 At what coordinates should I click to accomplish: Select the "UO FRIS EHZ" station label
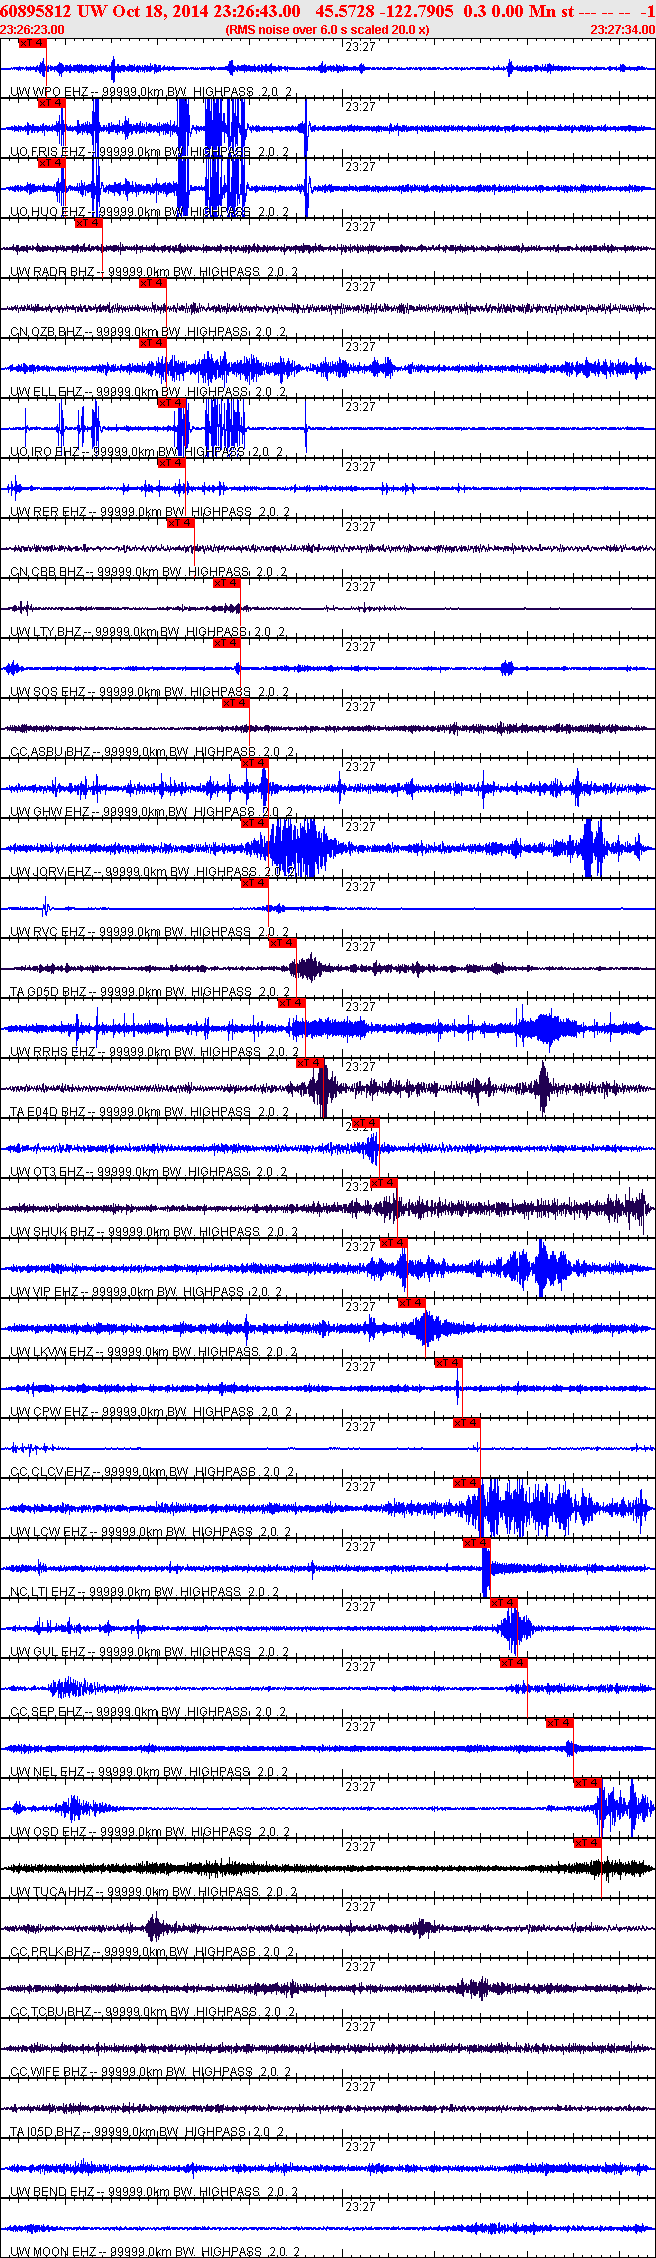coord(48,152)
